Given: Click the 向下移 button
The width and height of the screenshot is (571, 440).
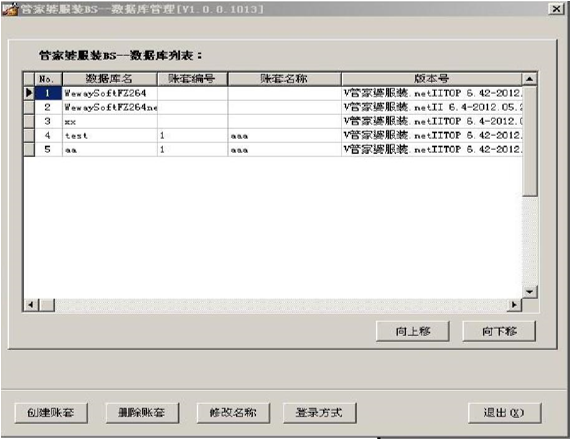Looking at the screenshot, I should pos(499,331).
